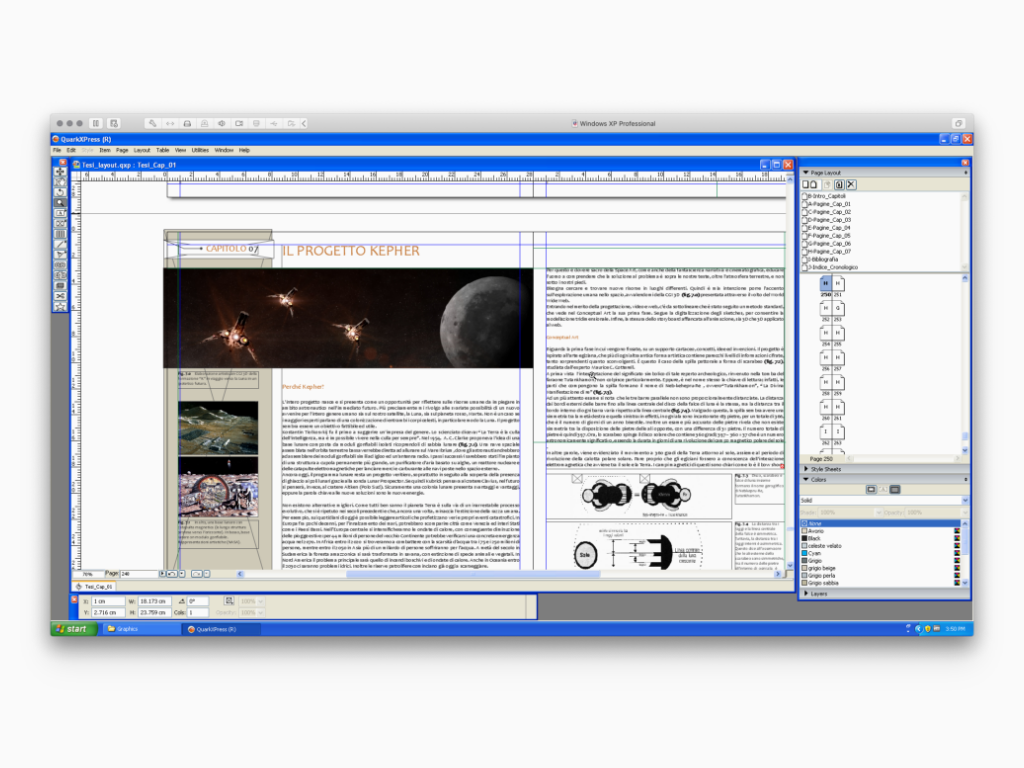Close the toolbox palette with its red X

point(63,162)
